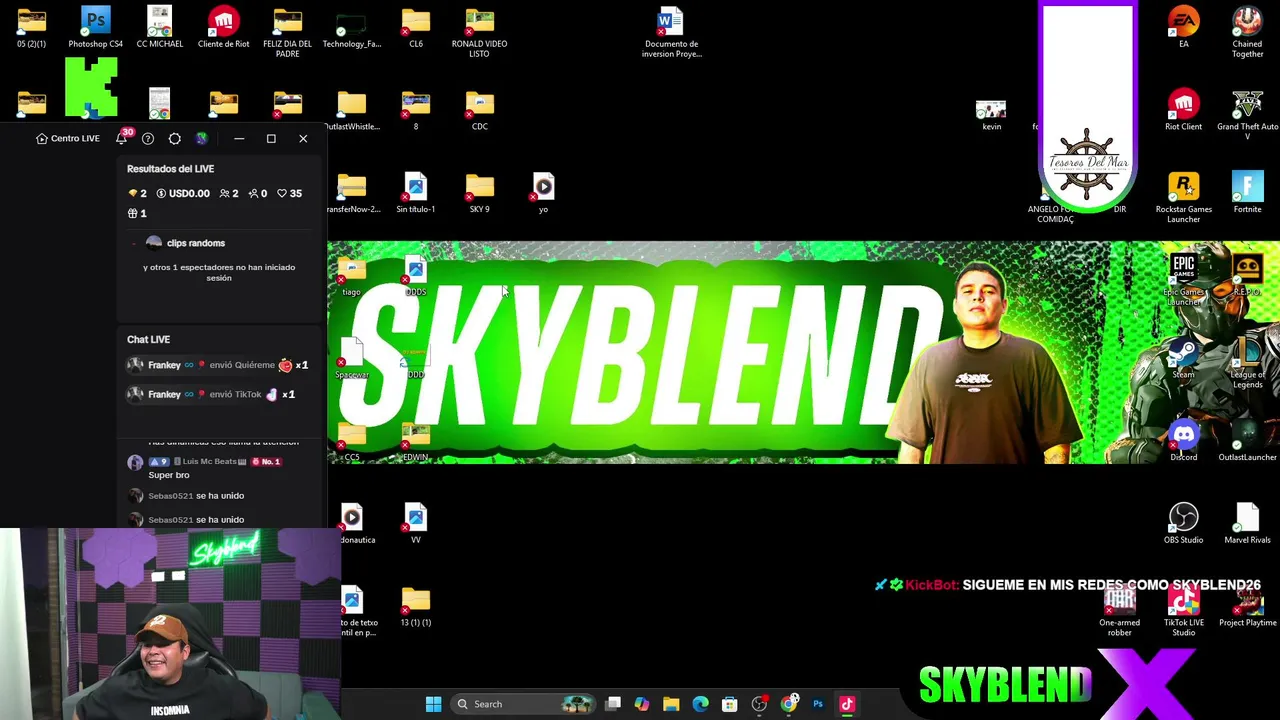
Task: Select the 13 (1) (1) folder
Action: pyautogui.click(x=415, y=607)
